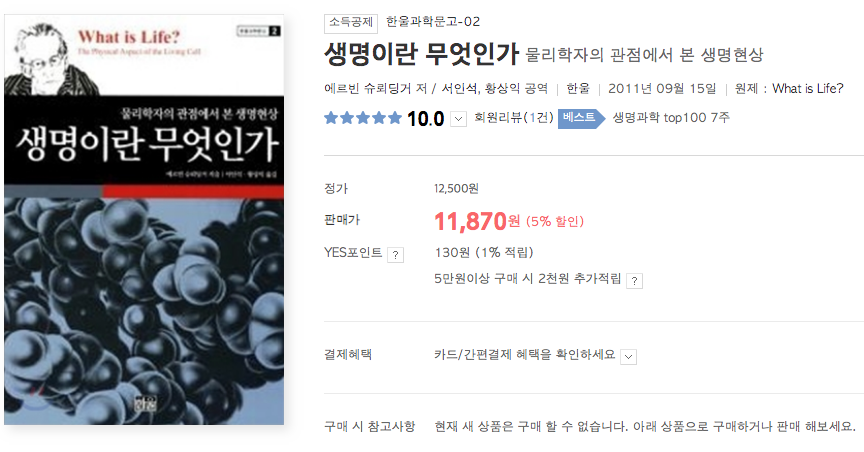This screenshot has width=864, height=452.
Task: Click the book title 생명이란 무엇인가
Action: click(x=421, y=54)
